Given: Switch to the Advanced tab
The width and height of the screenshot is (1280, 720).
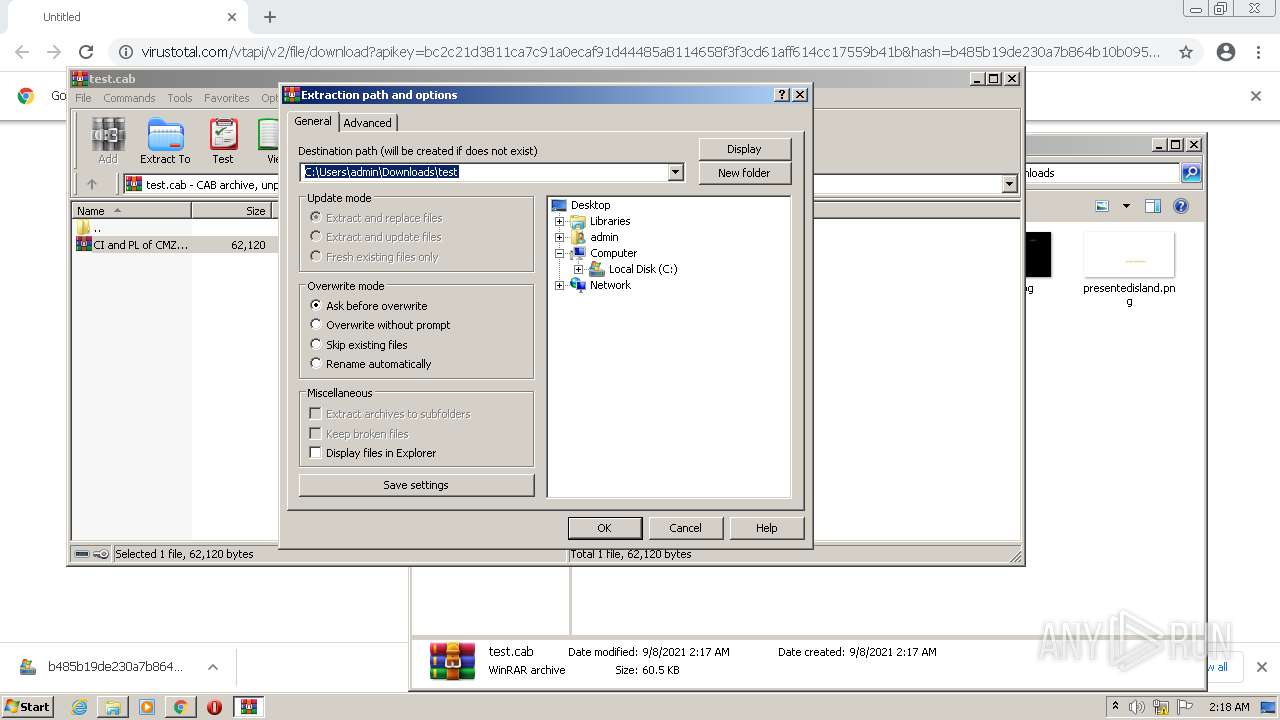Looking at the screenshot, I should (368, 123).
